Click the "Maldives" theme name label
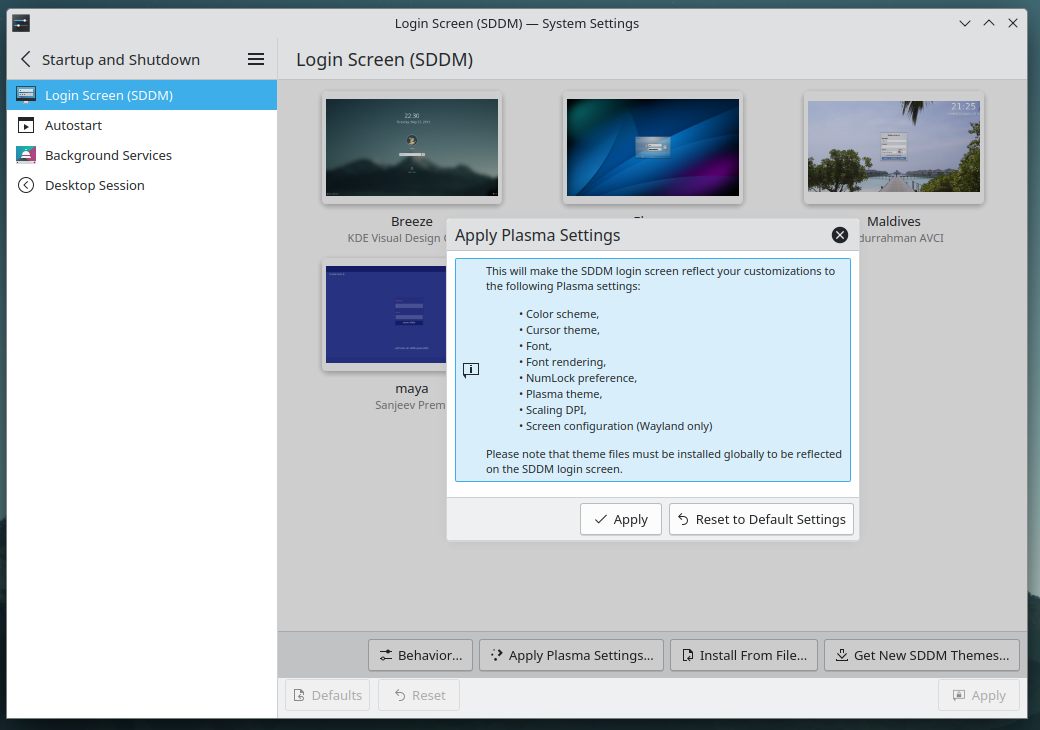Image resolution: width=1040 pixels, height=730 pixels. [x=893, y=221]
